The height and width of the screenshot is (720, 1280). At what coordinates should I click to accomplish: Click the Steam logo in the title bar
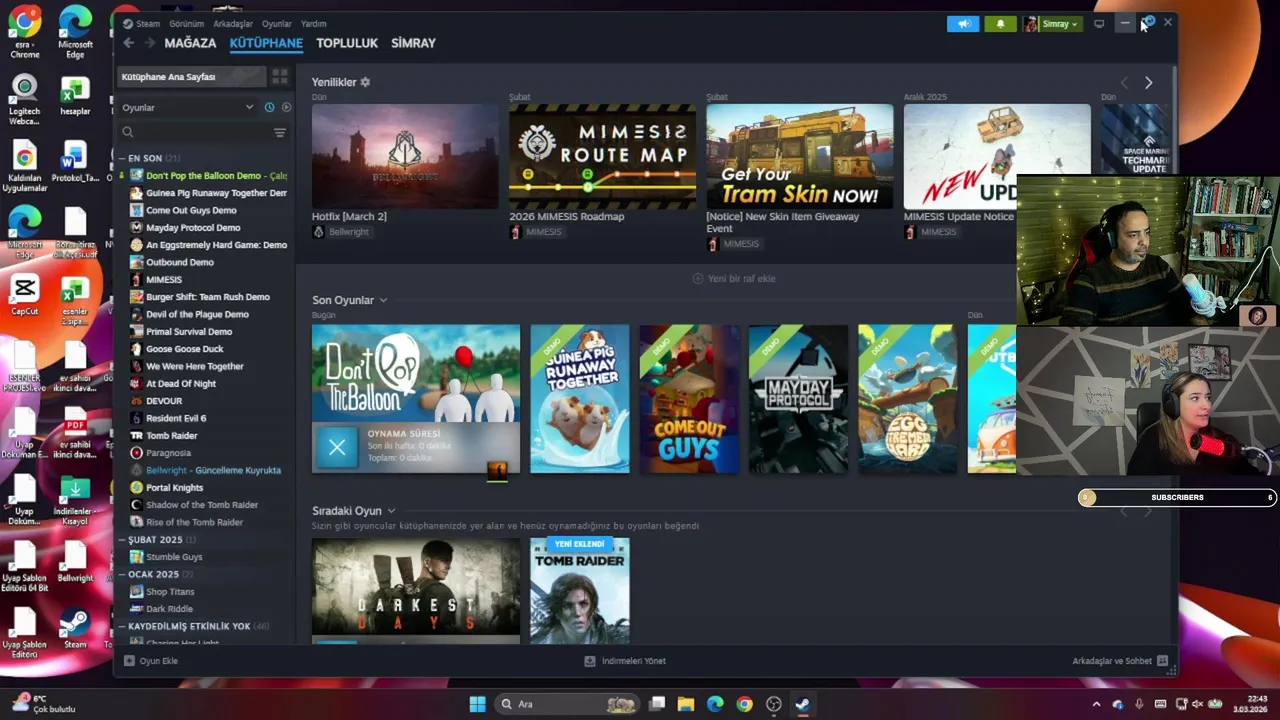pyautogui.click(x=127, y=23)
